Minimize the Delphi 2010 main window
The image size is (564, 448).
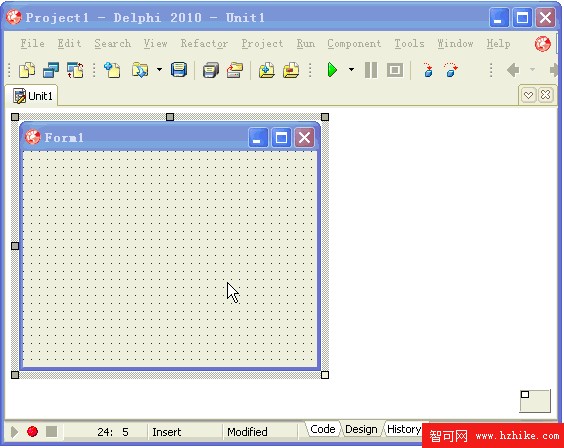tap(499, 17)
